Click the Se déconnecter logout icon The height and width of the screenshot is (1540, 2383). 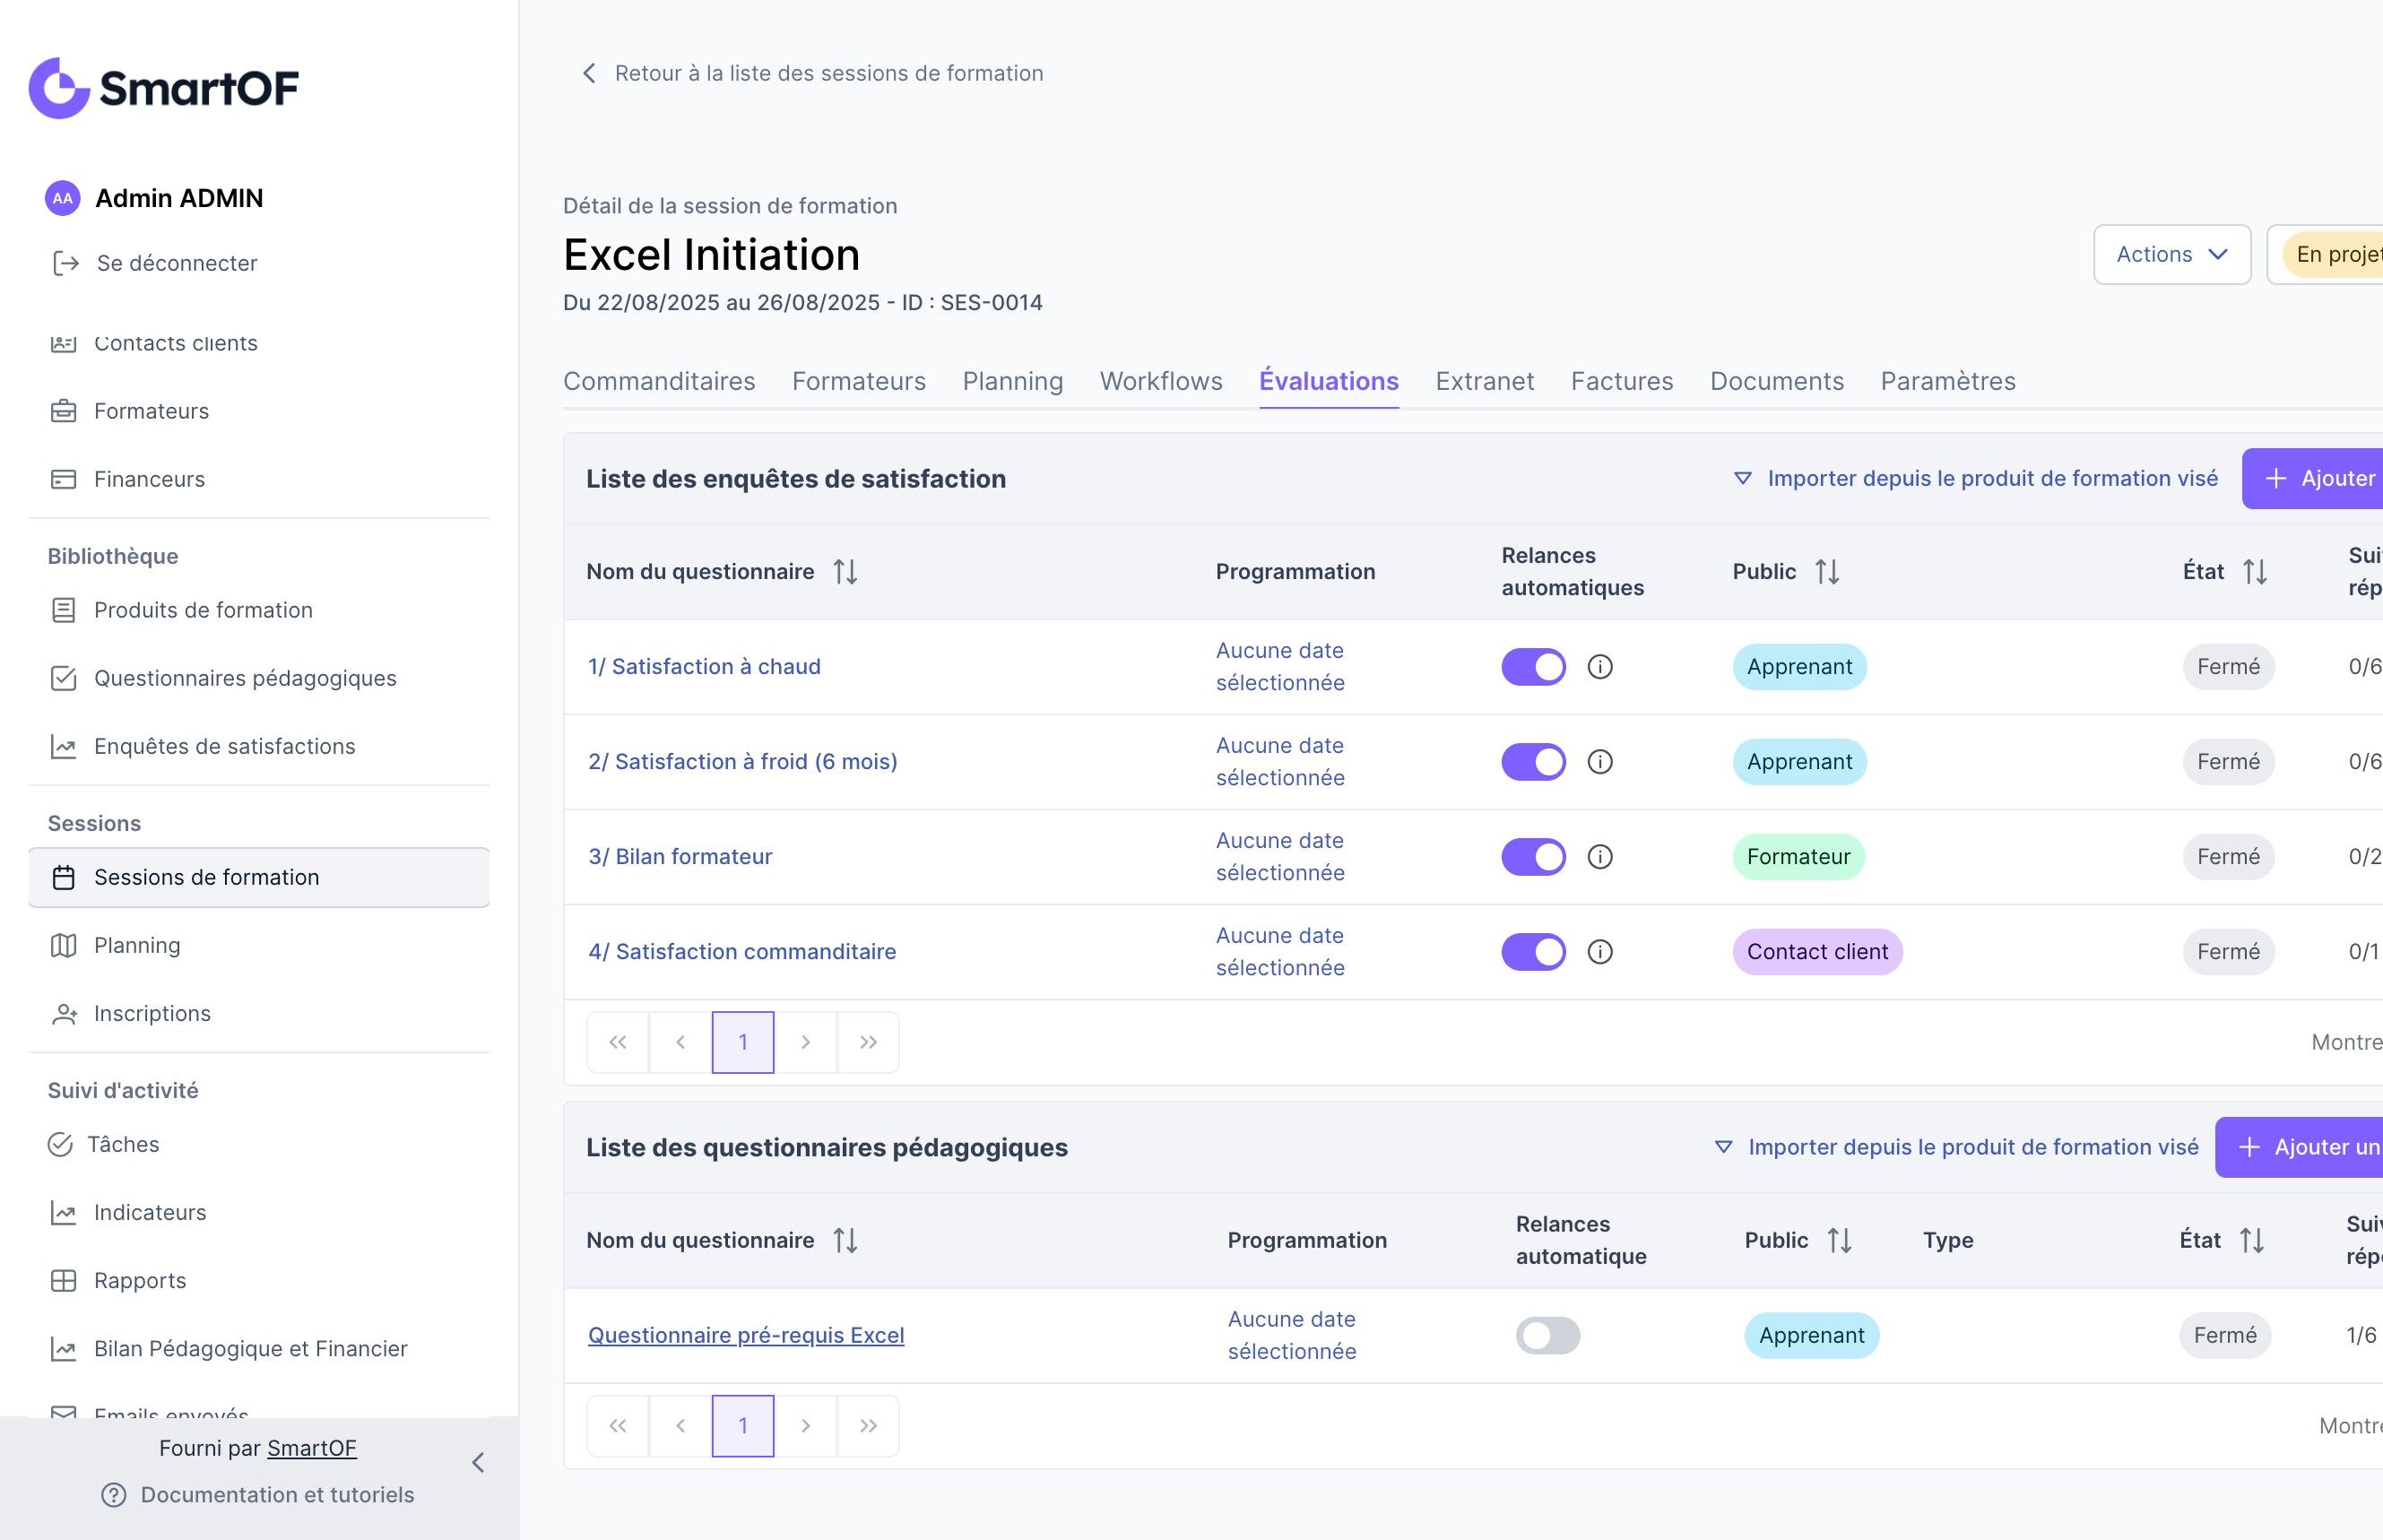coord(66,263)
